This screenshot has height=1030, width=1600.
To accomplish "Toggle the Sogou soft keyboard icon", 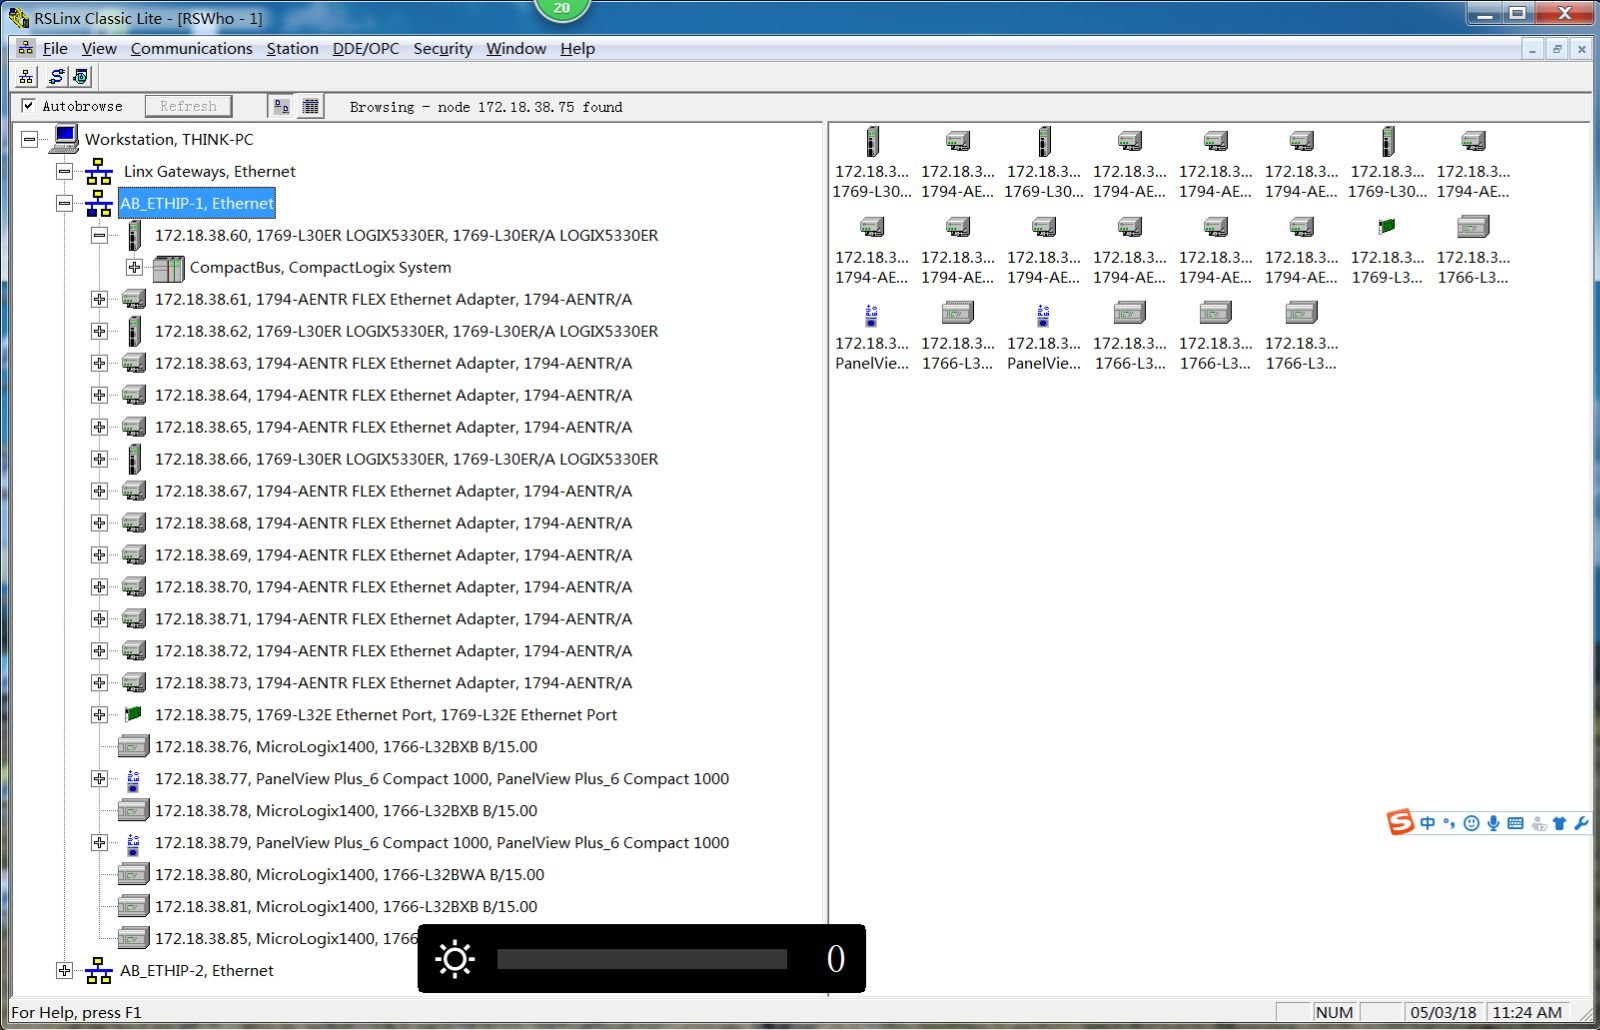I will point(1515,823).
